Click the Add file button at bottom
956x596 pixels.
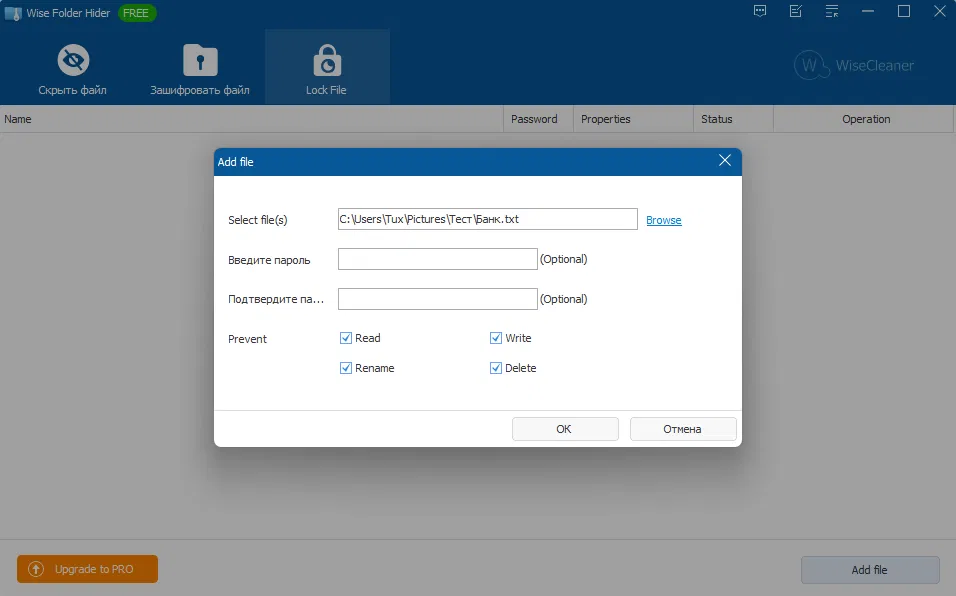pyautogui.click(x=870, y=570)
